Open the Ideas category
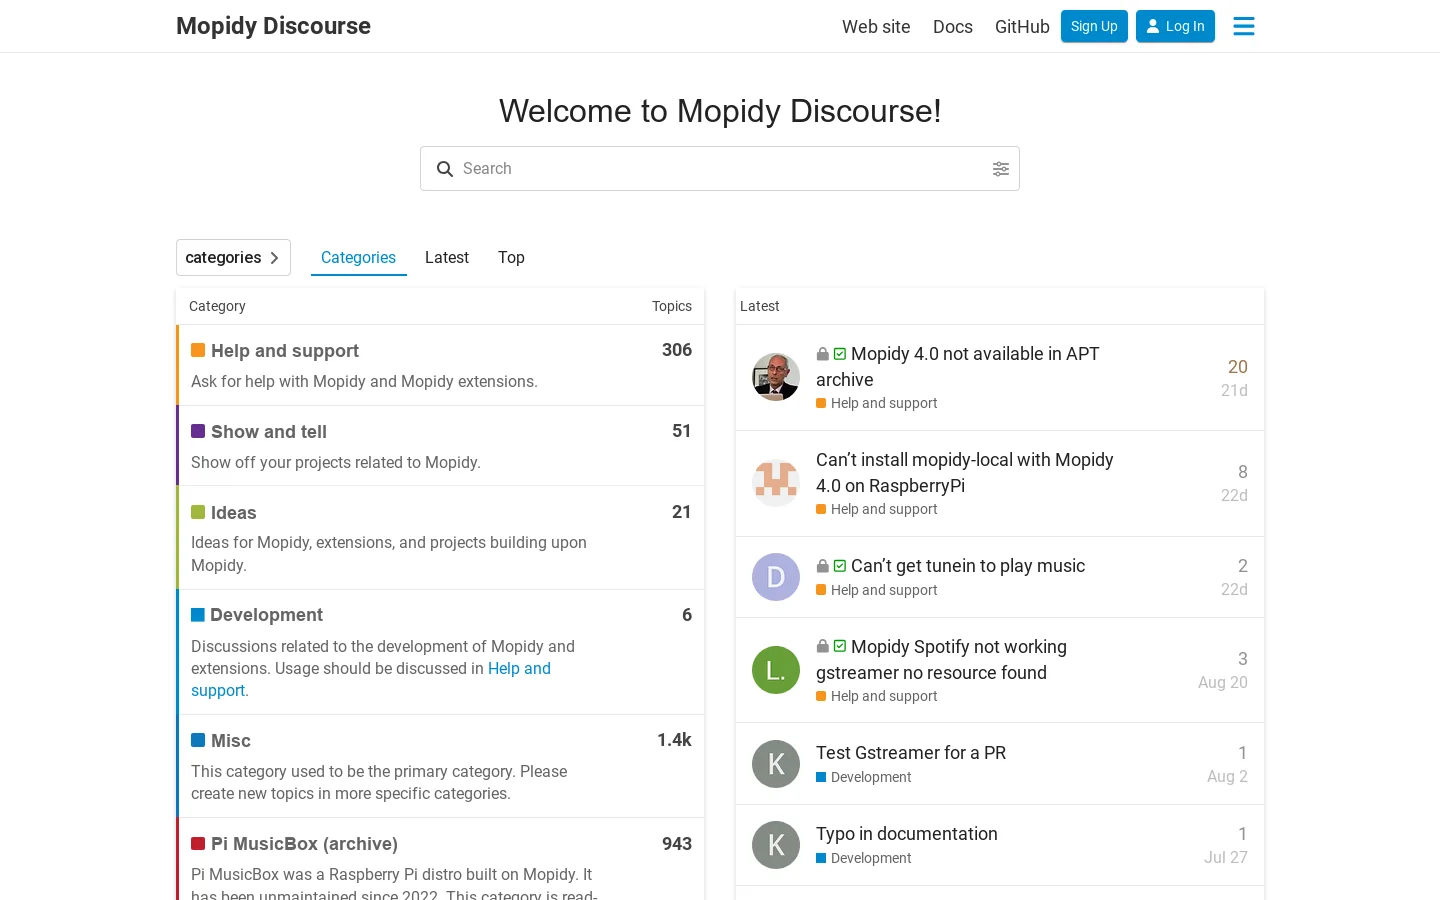1440x900 pixels. (234, 513)
